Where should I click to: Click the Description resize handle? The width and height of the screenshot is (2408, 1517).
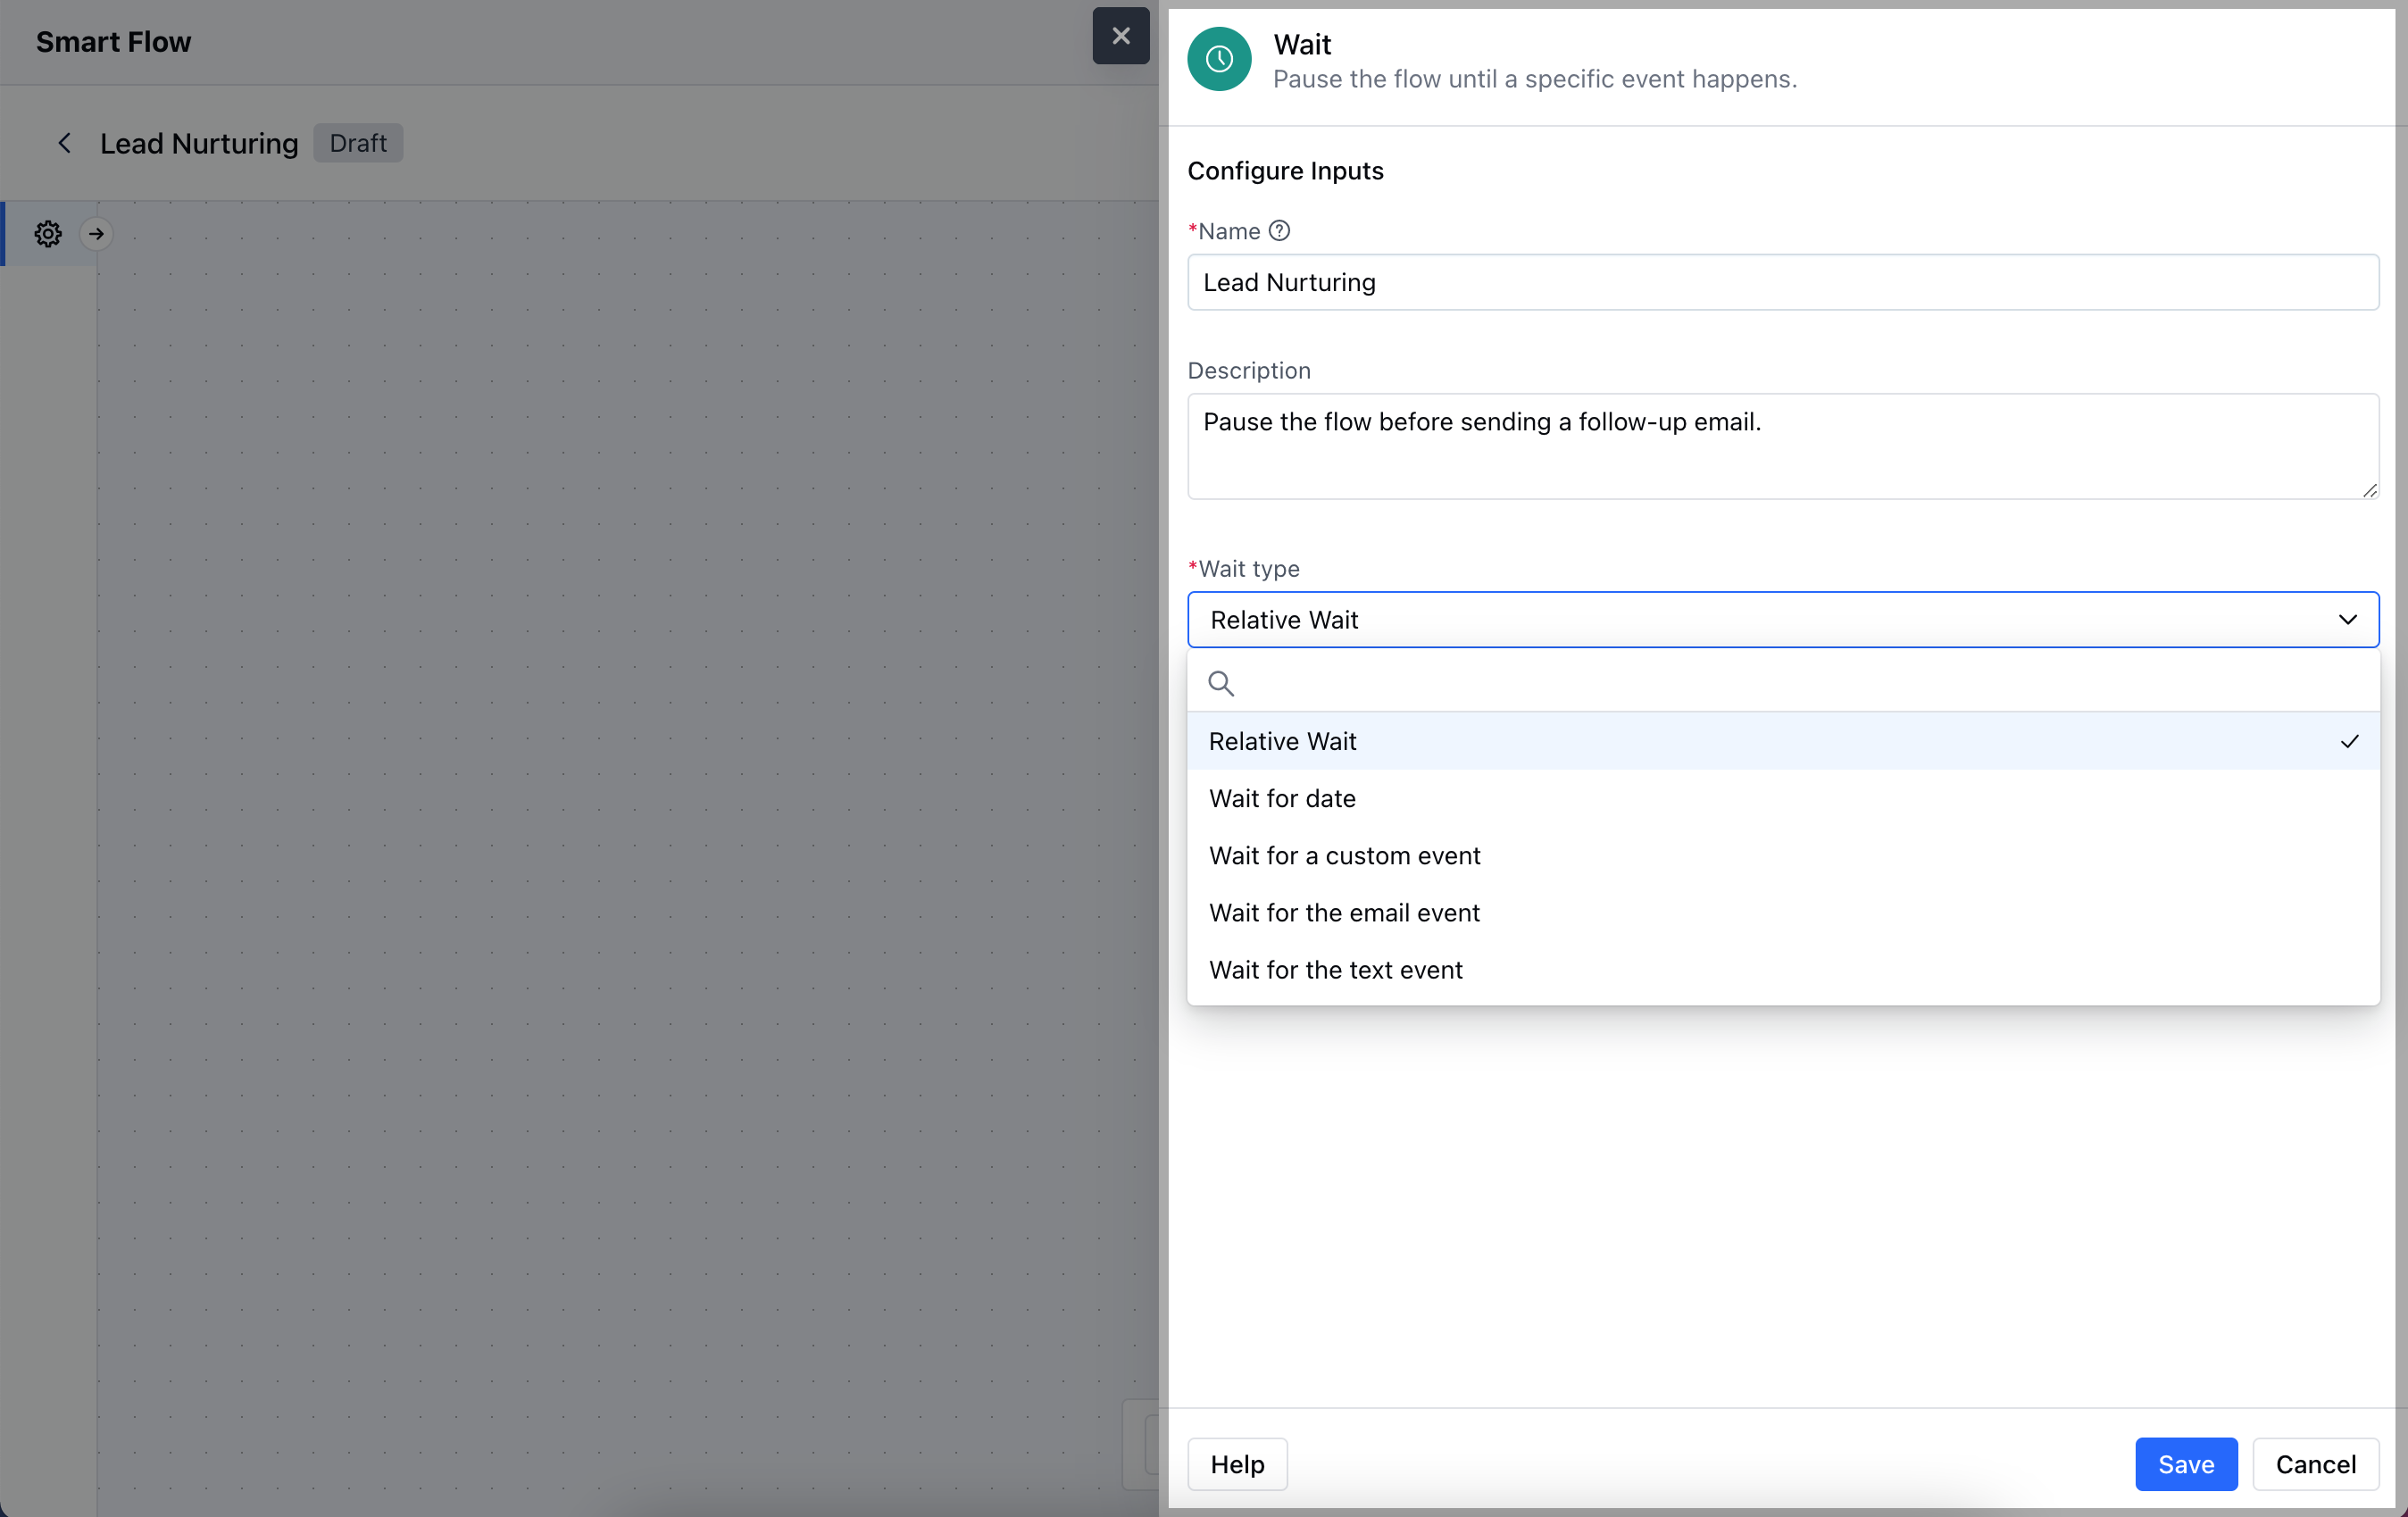[x=2369, y=489]
